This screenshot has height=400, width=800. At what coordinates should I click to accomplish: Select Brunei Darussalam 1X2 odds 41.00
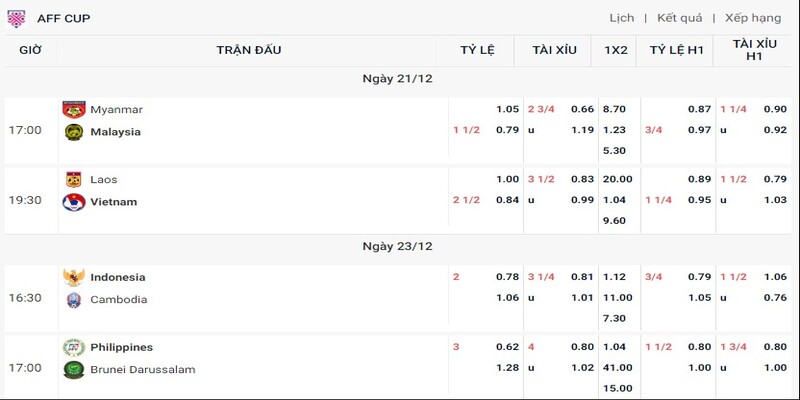(617, 367)
